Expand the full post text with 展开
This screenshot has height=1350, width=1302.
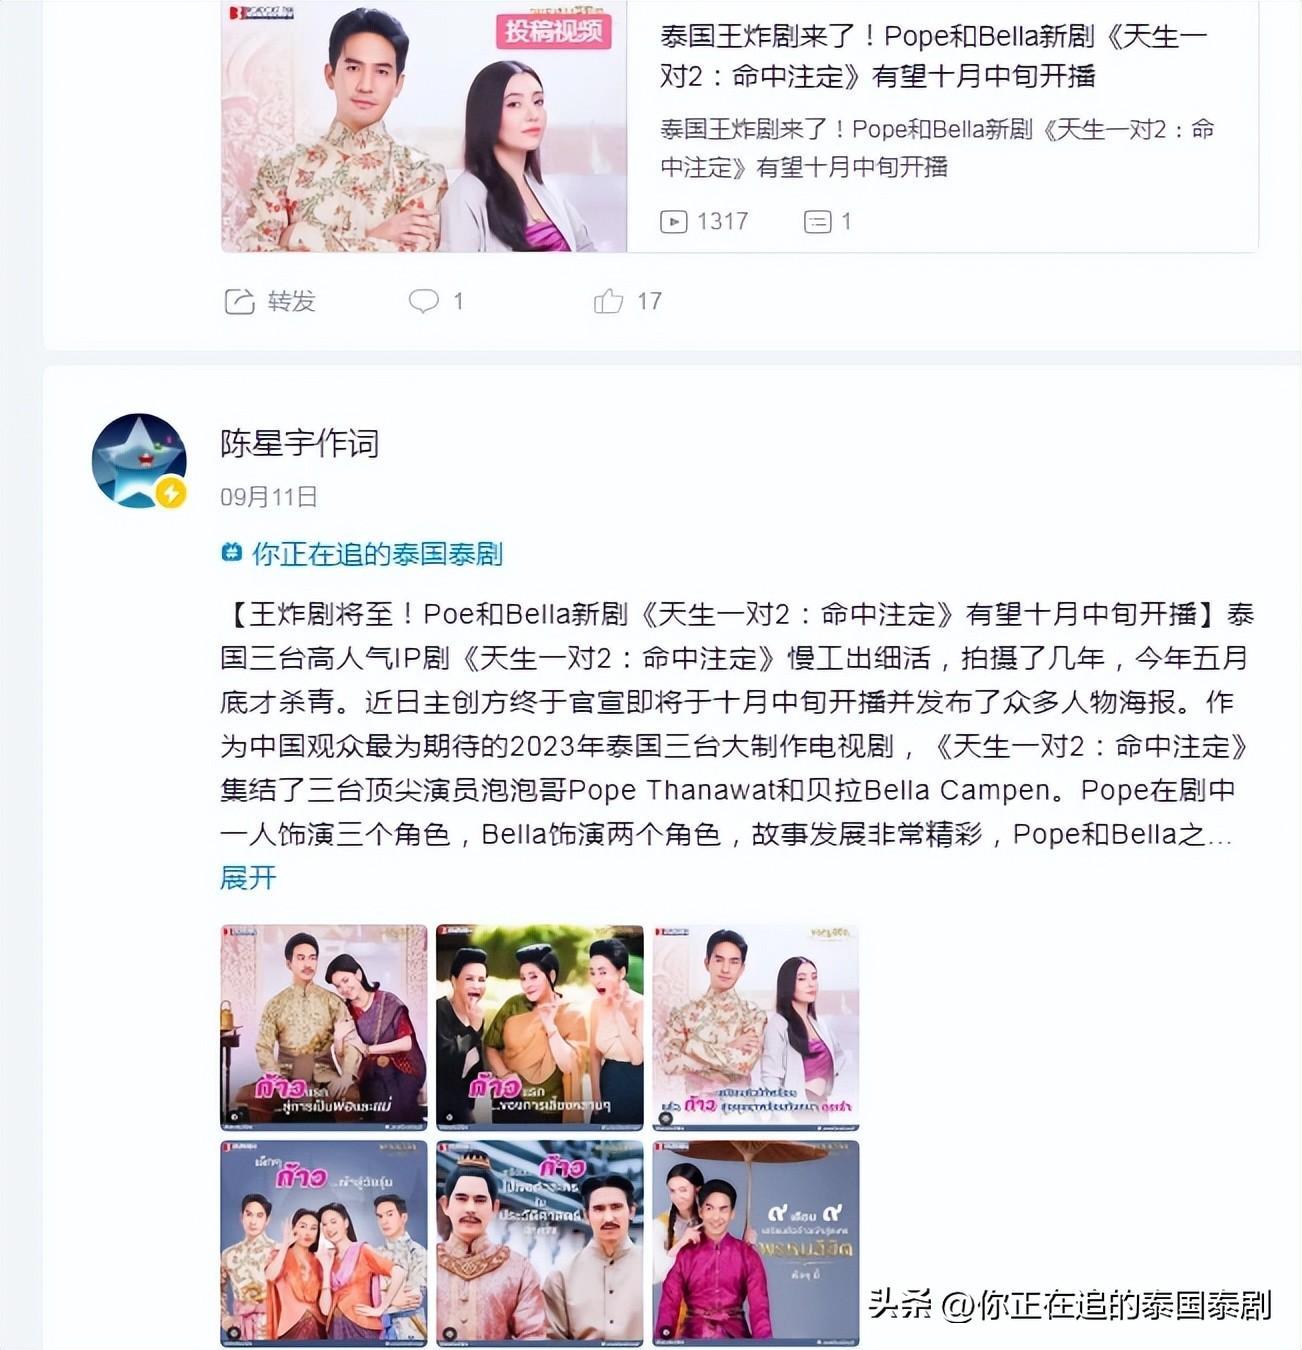coord(248,878)
